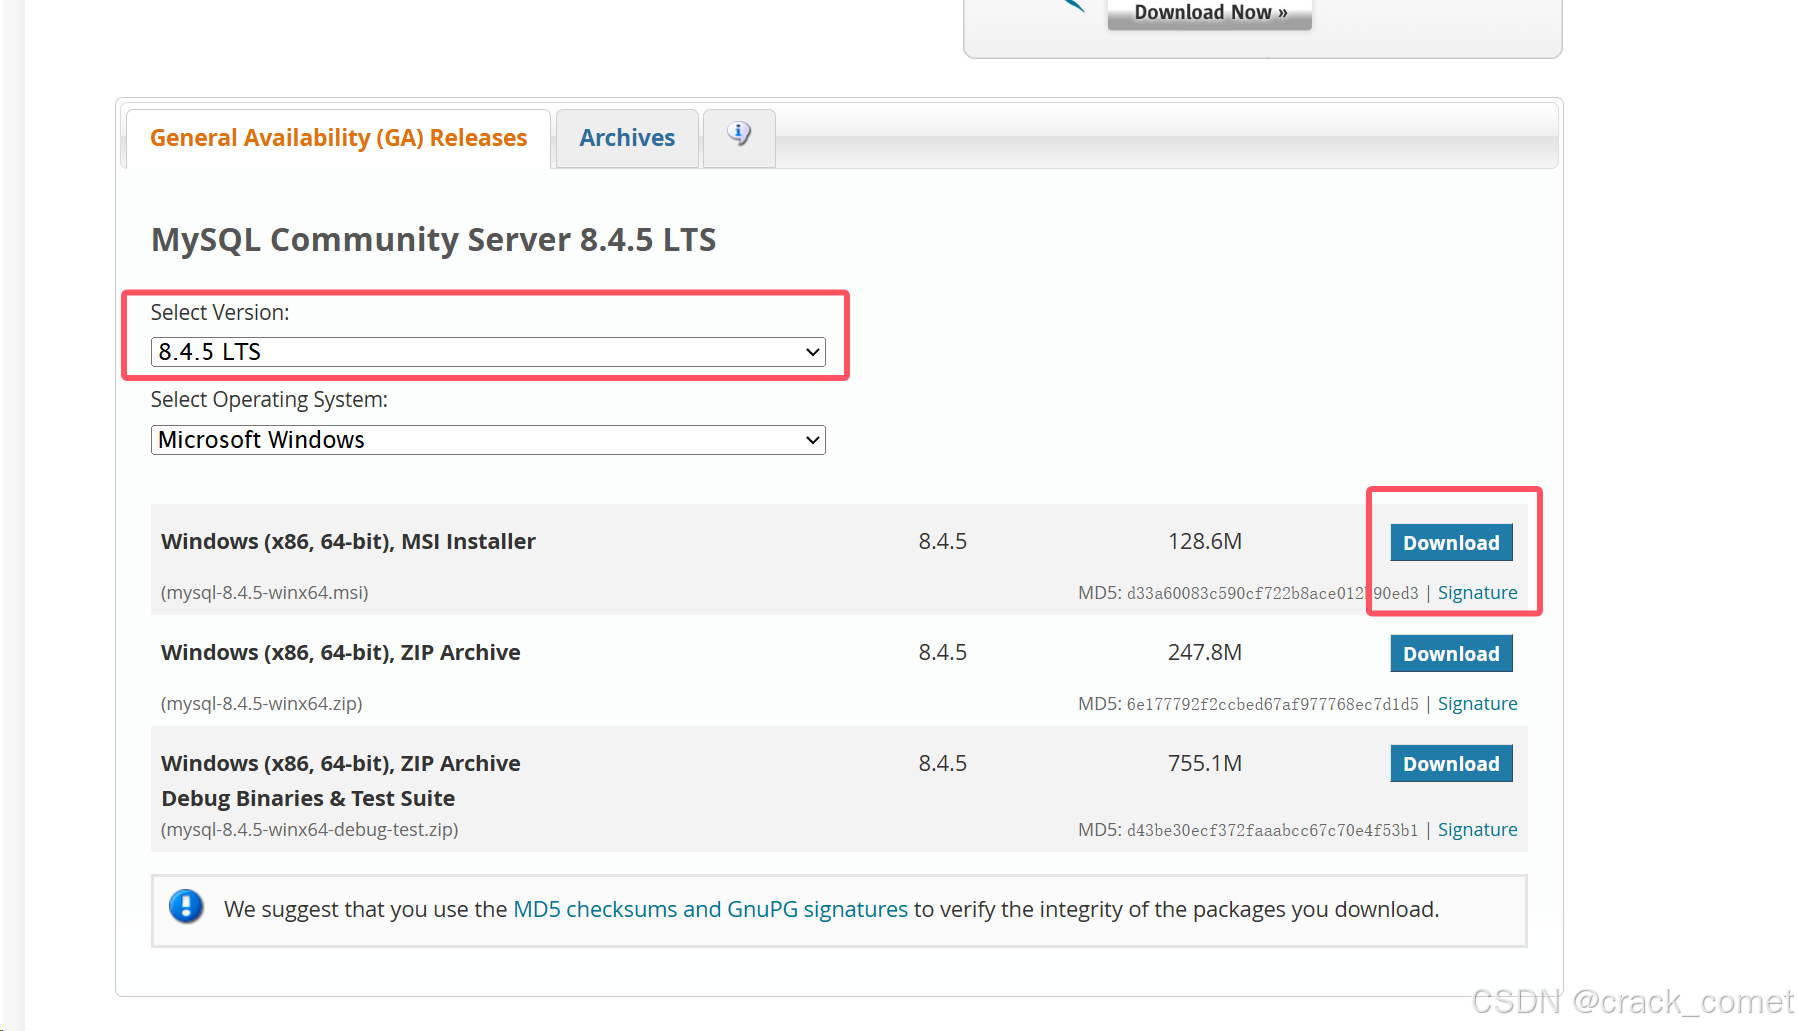Open the Microsoft Windows operating system dropdown
This screenshot has width=1798, height=1031.
point(488,440)
